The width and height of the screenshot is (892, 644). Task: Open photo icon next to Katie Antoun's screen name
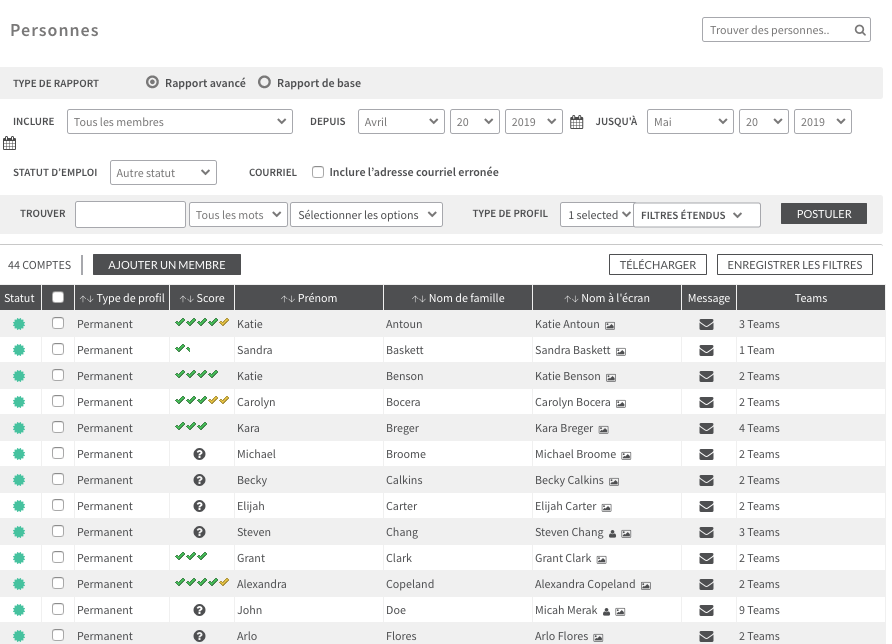click(610, 325)
